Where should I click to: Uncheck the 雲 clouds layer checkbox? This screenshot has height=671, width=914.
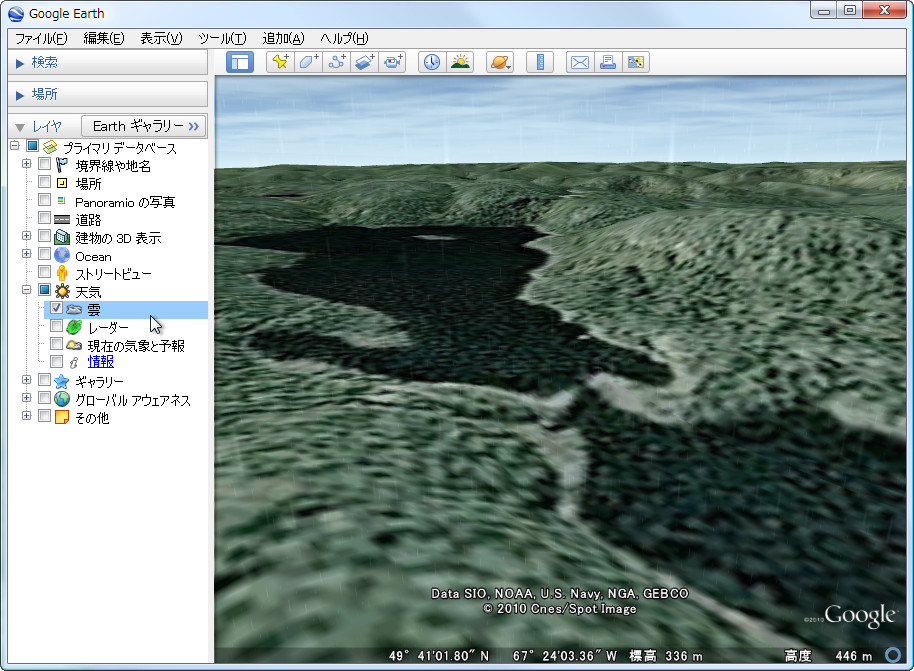57,308
